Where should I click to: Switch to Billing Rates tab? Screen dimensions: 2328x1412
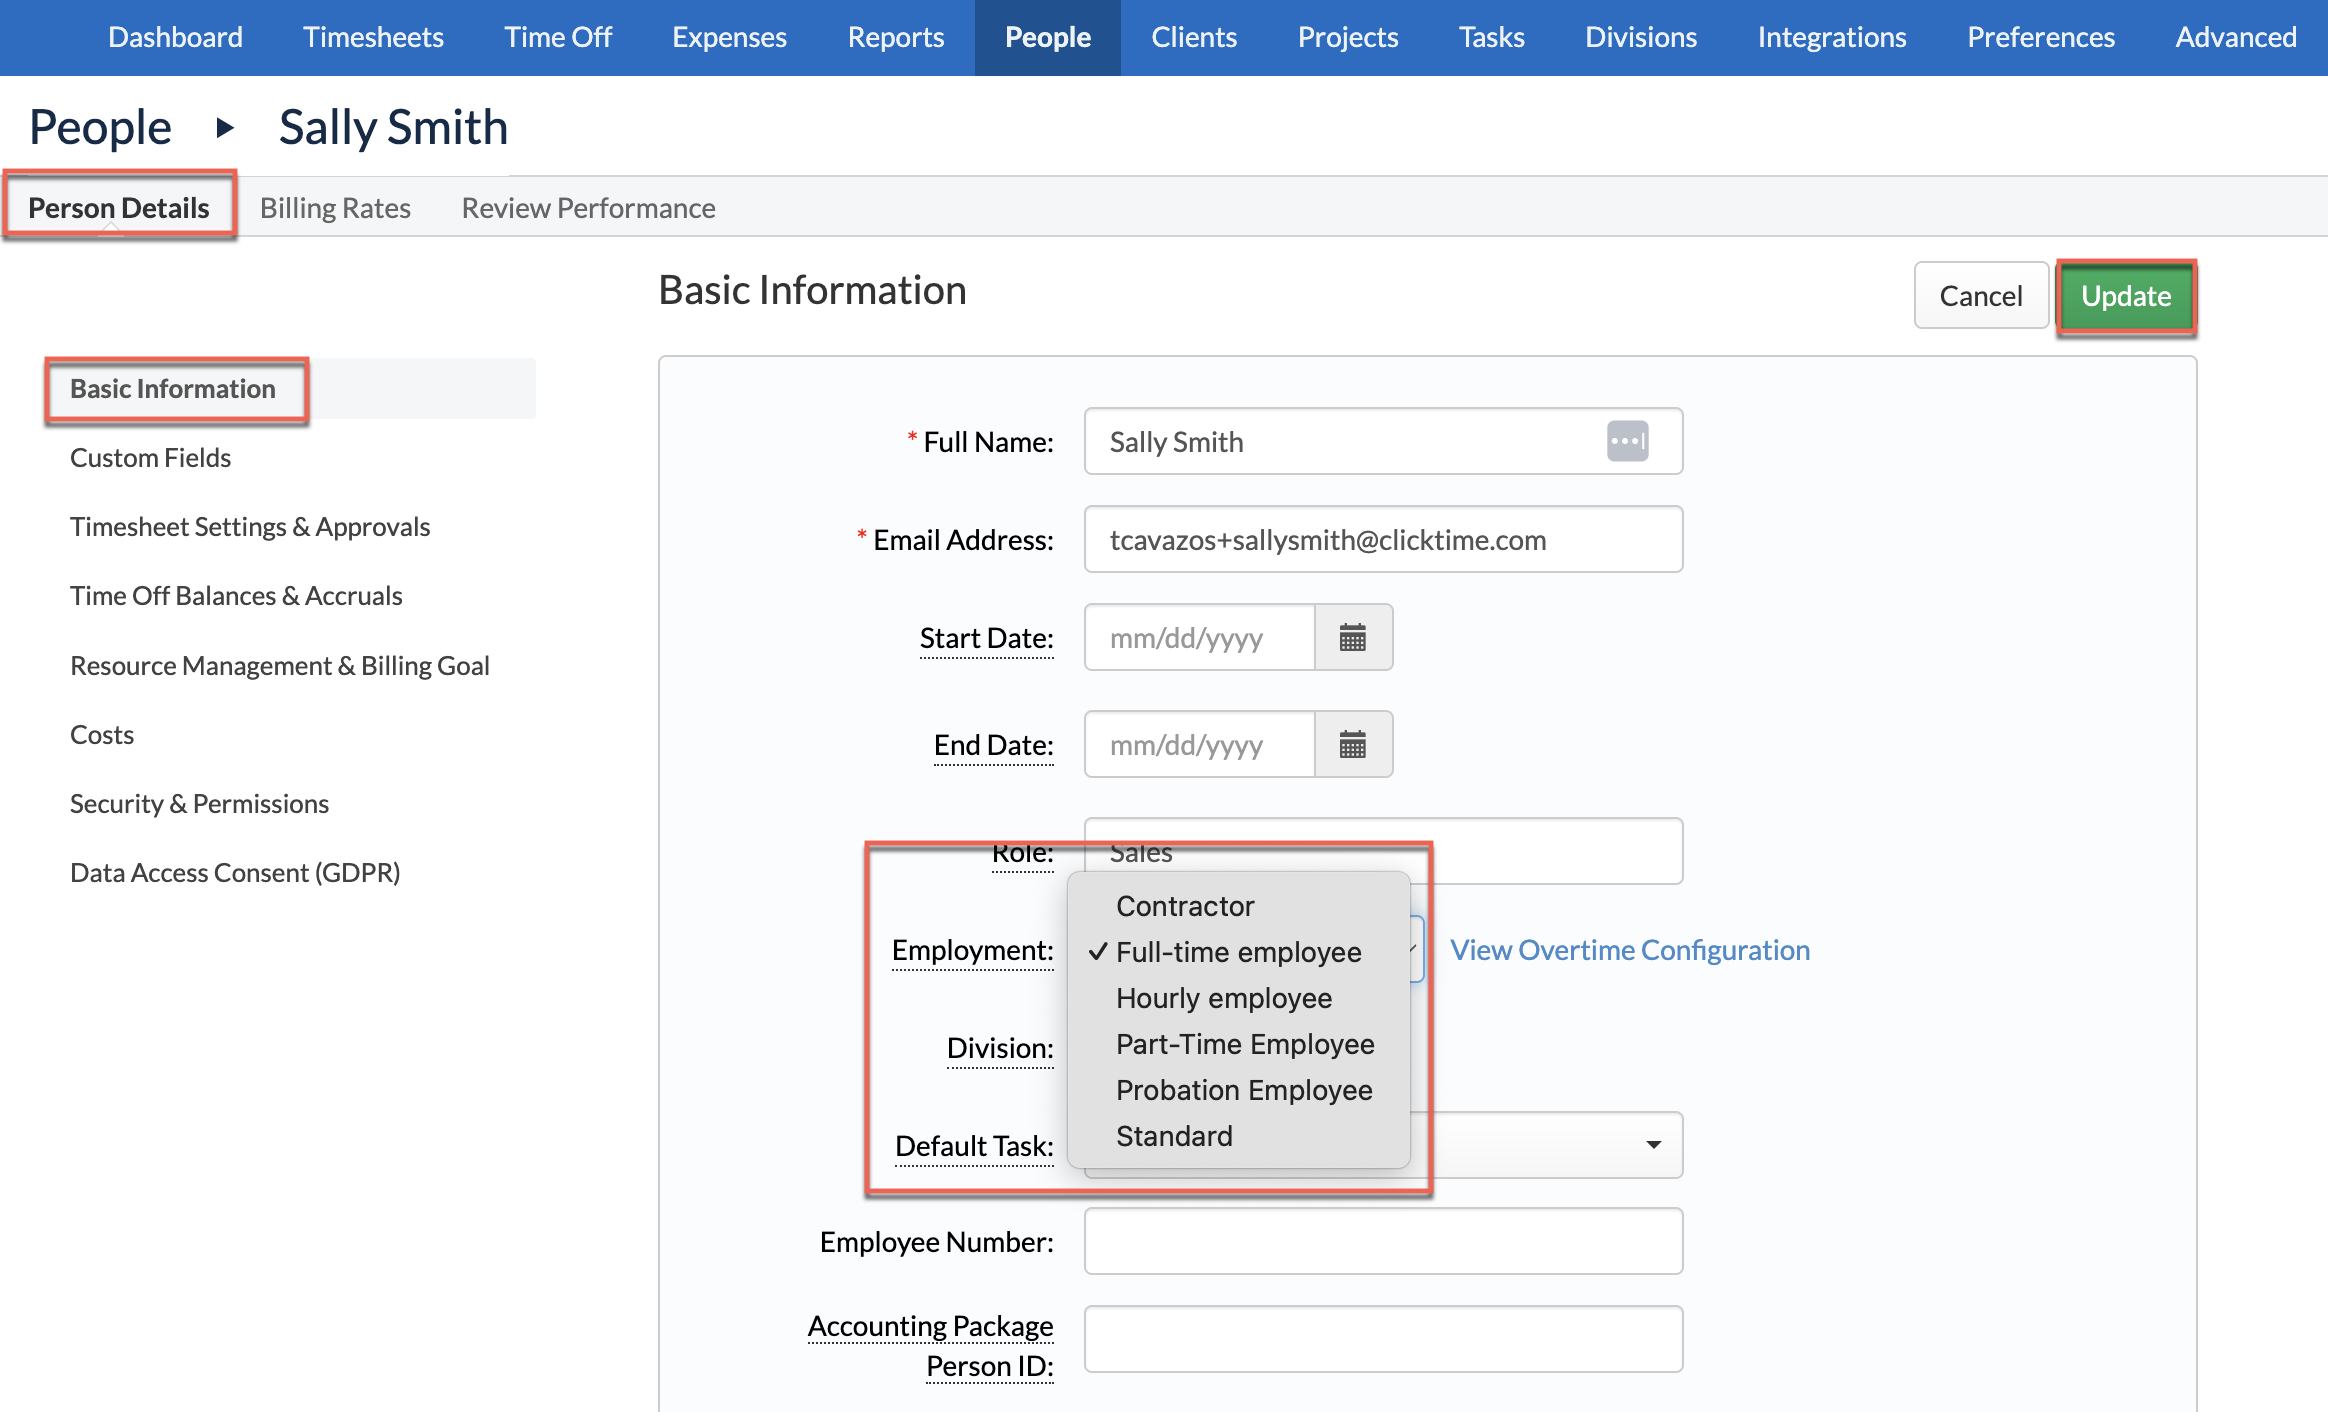(x=335, y=207)
